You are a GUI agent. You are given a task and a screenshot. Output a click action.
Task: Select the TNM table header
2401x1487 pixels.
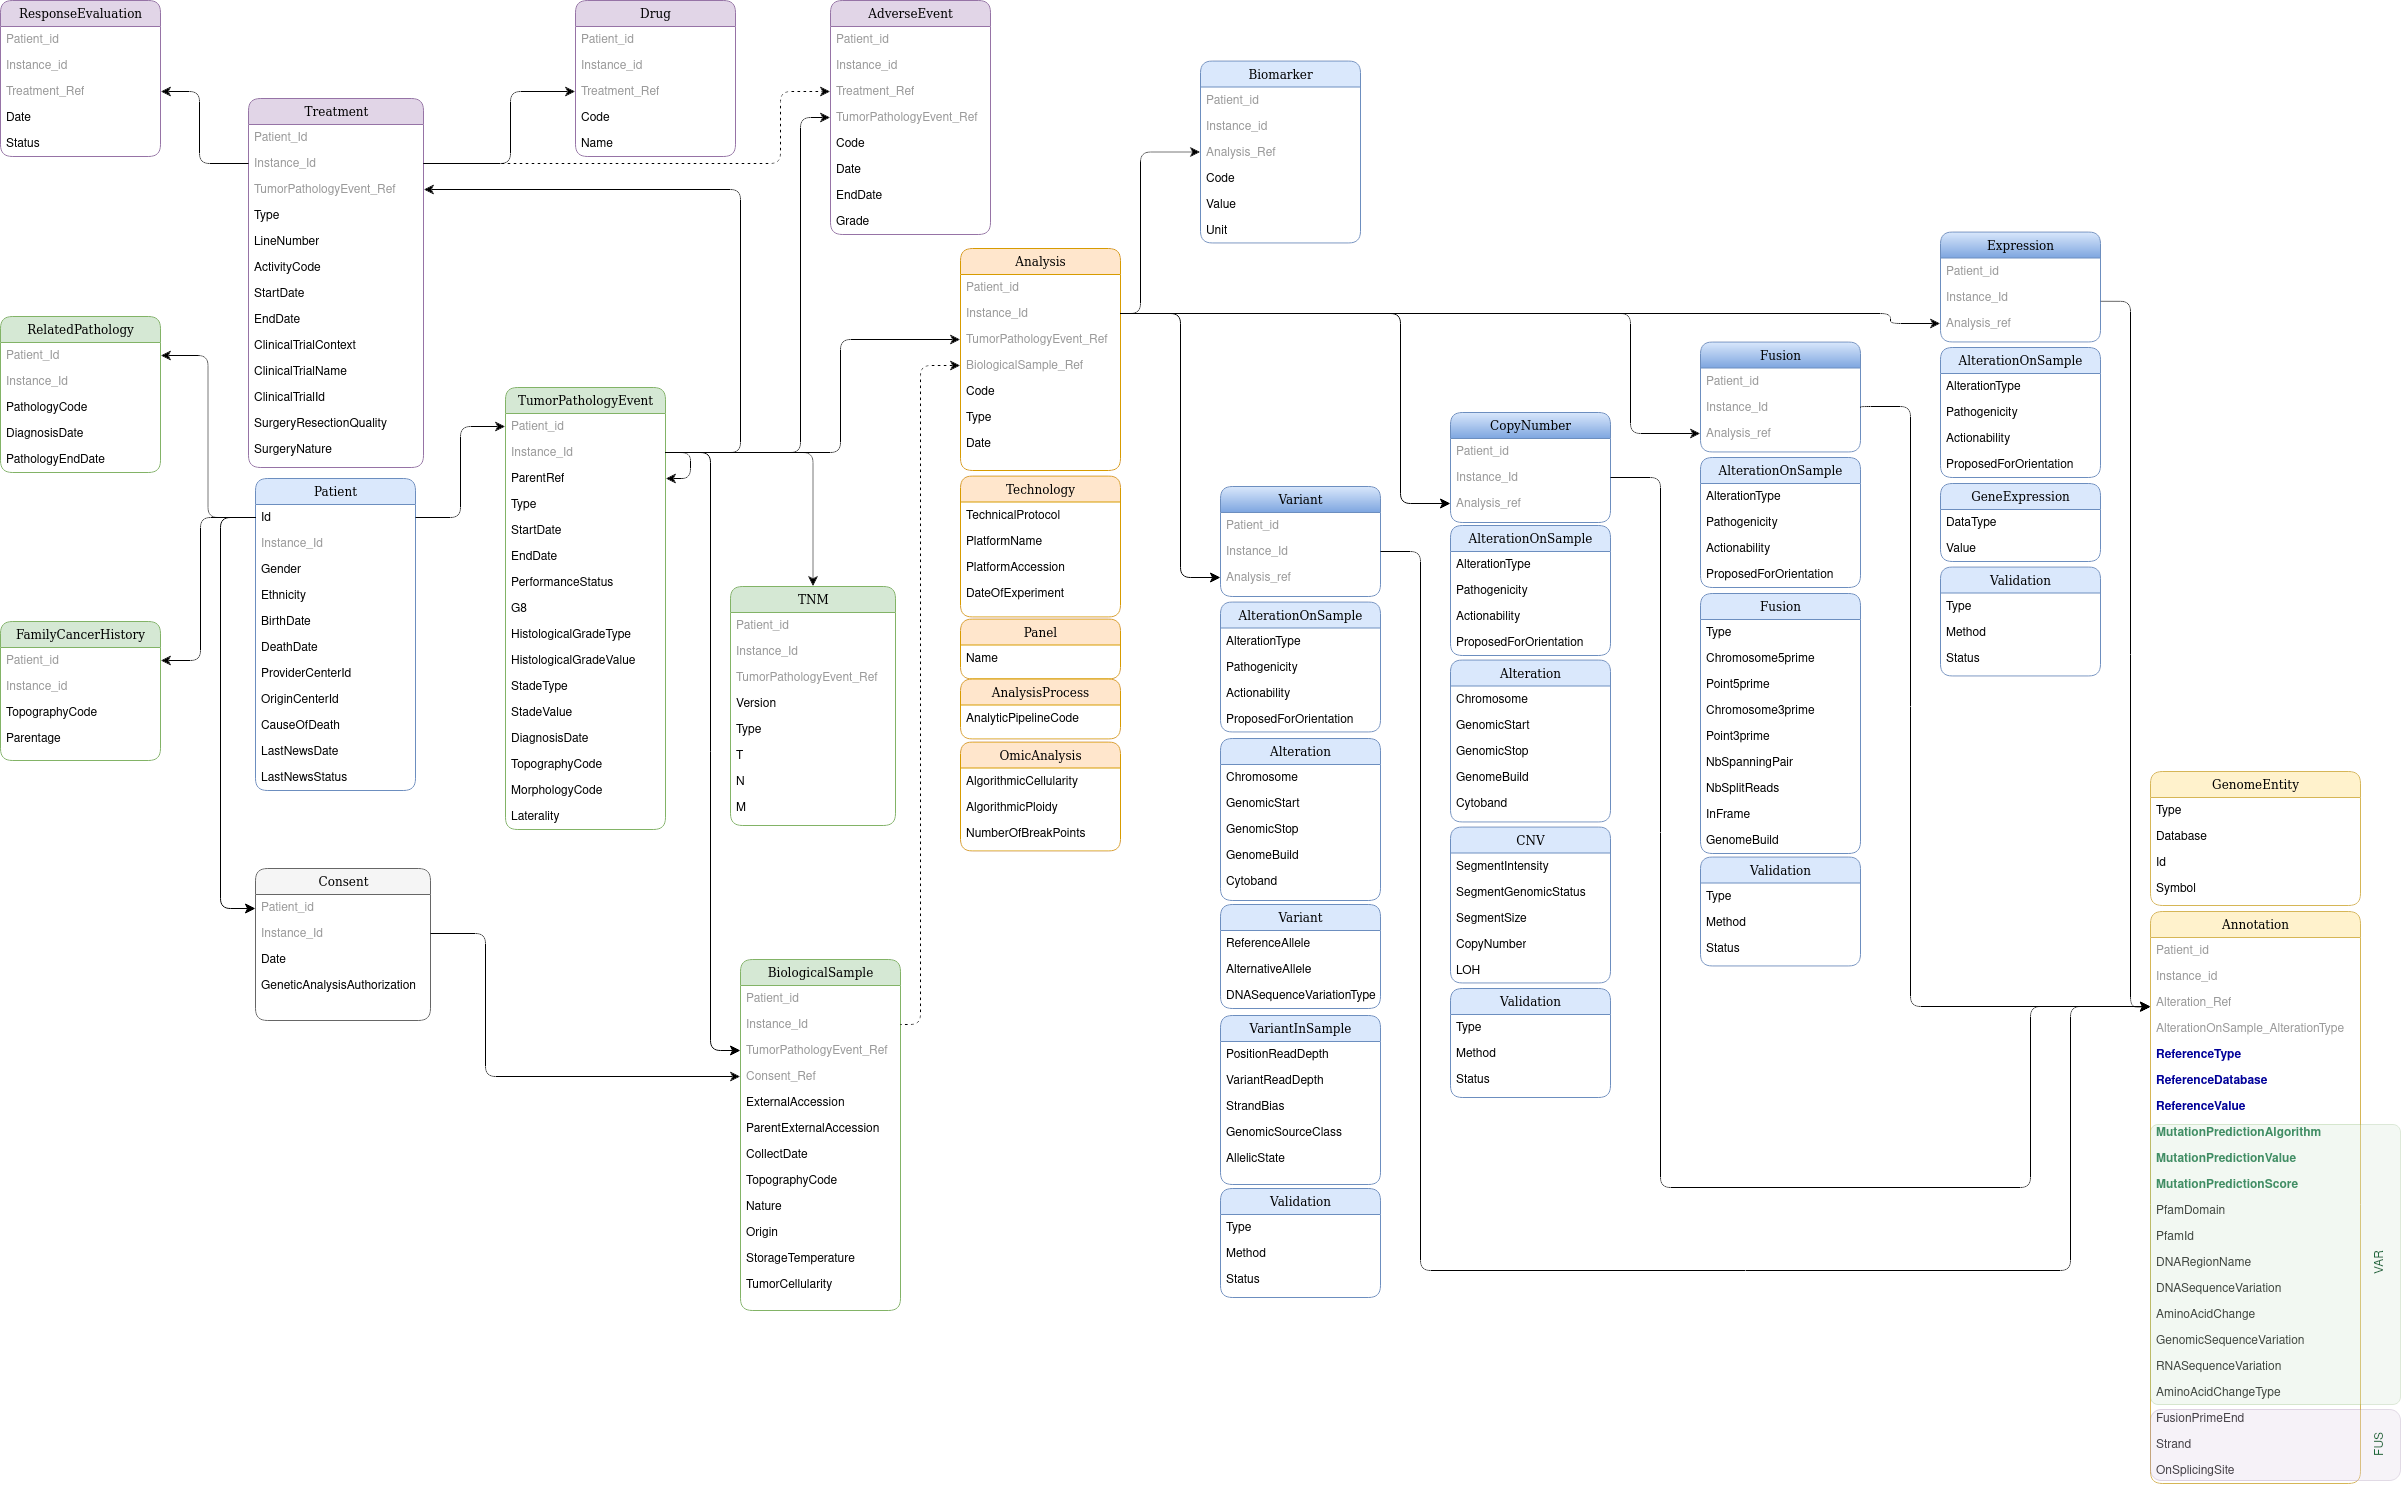tap(813, 599)
